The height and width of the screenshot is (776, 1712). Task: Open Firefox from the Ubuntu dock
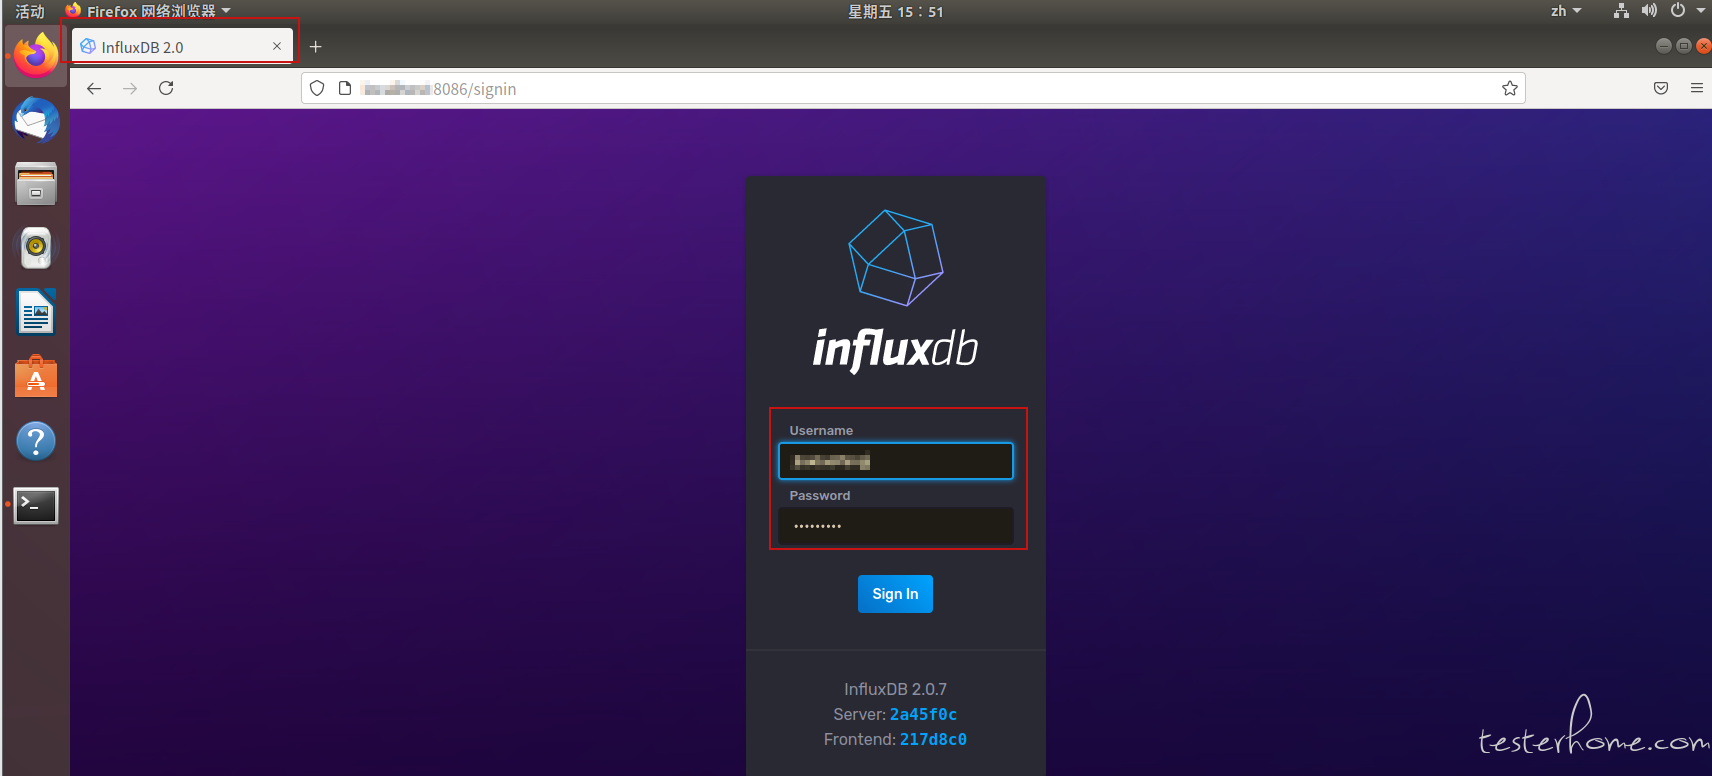click(x=36, y=55)
